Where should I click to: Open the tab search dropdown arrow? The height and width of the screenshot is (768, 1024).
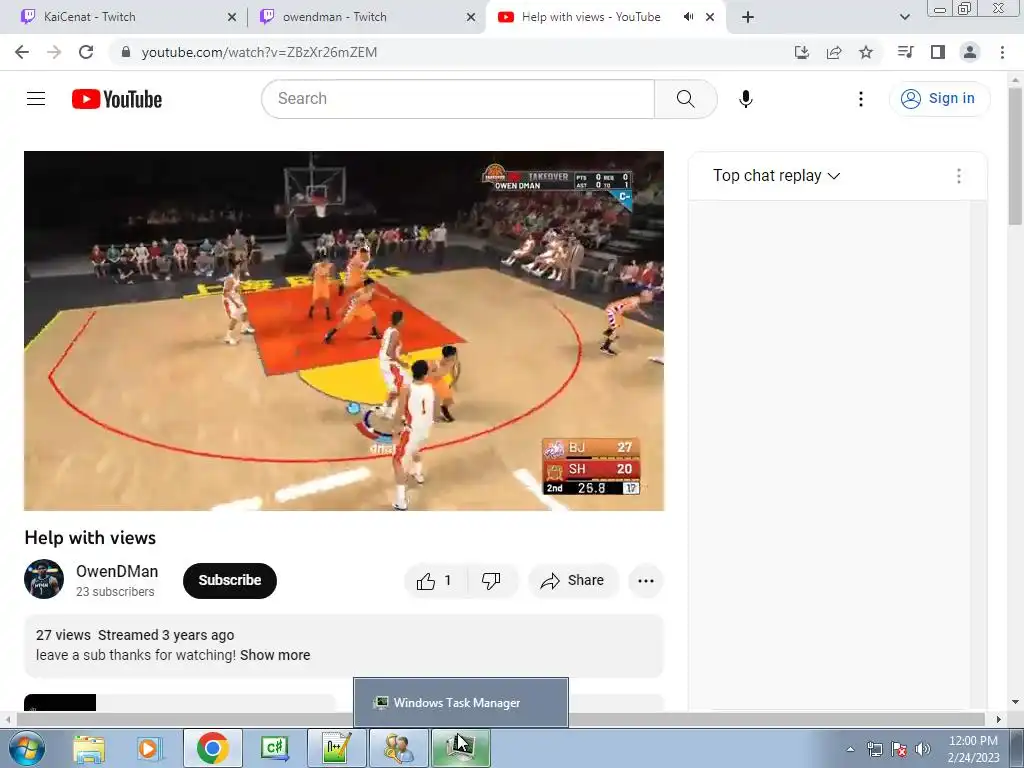click(x=904, y=17)
